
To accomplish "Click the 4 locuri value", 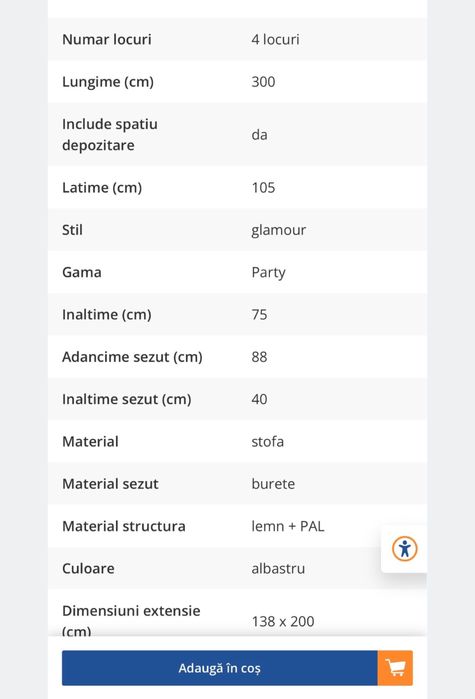I will [275, 39].
